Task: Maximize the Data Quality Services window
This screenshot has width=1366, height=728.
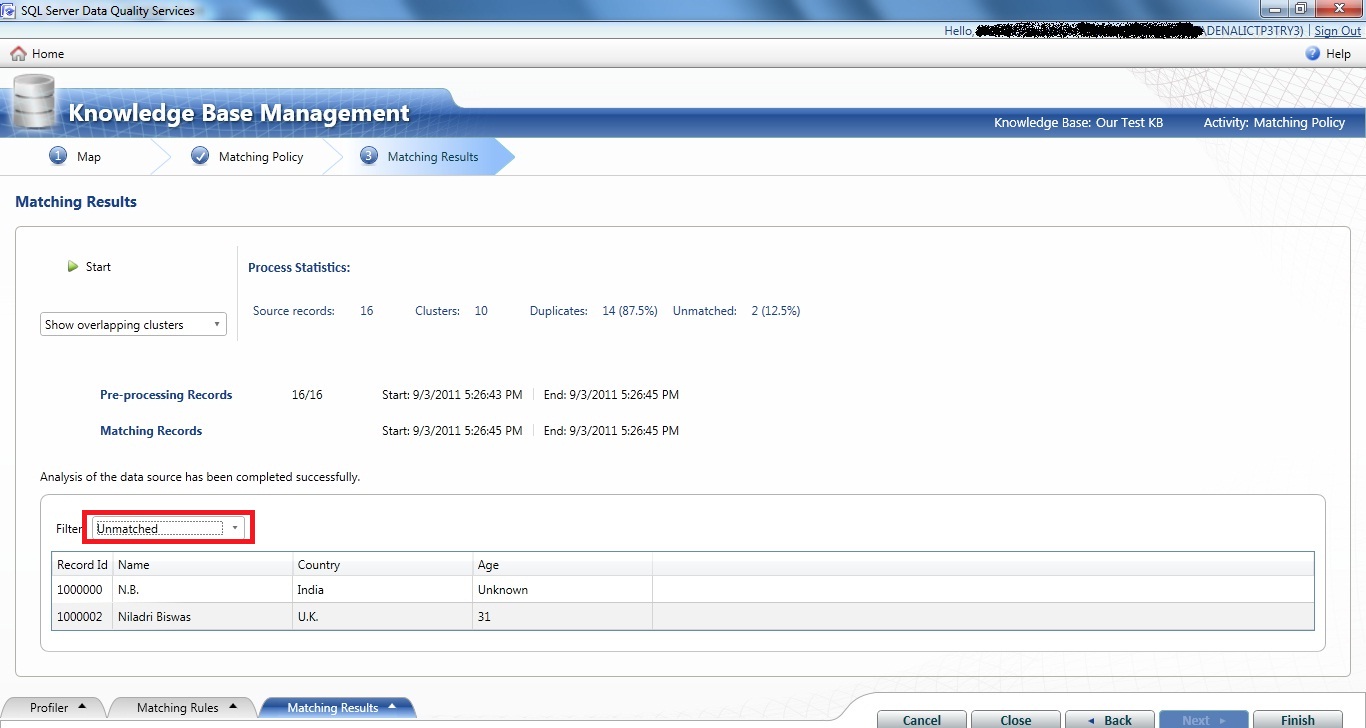Action: (x=1301, y=8)
